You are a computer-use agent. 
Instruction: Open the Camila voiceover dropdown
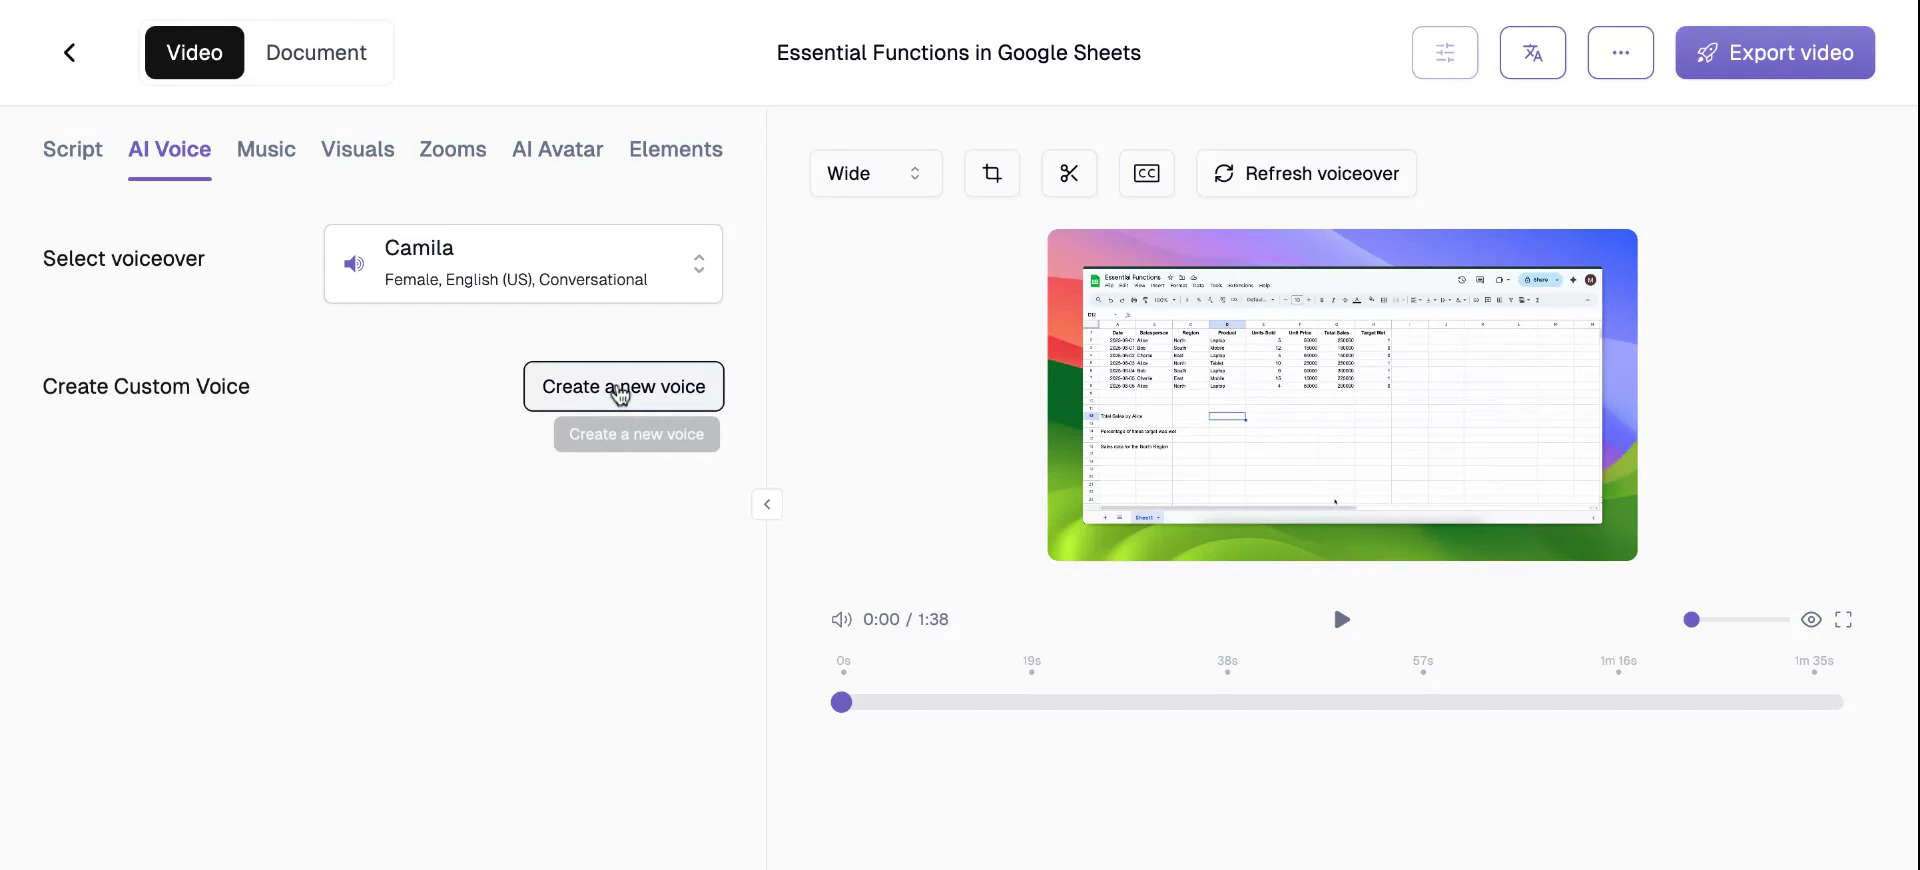pos(523,263)
